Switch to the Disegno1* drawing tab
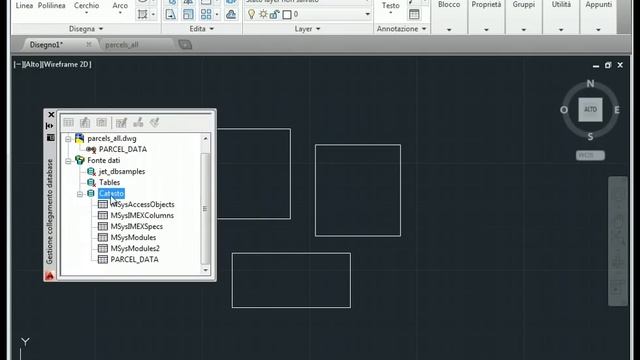The height and width of the screenshot is (360, 640). (47, 44)
